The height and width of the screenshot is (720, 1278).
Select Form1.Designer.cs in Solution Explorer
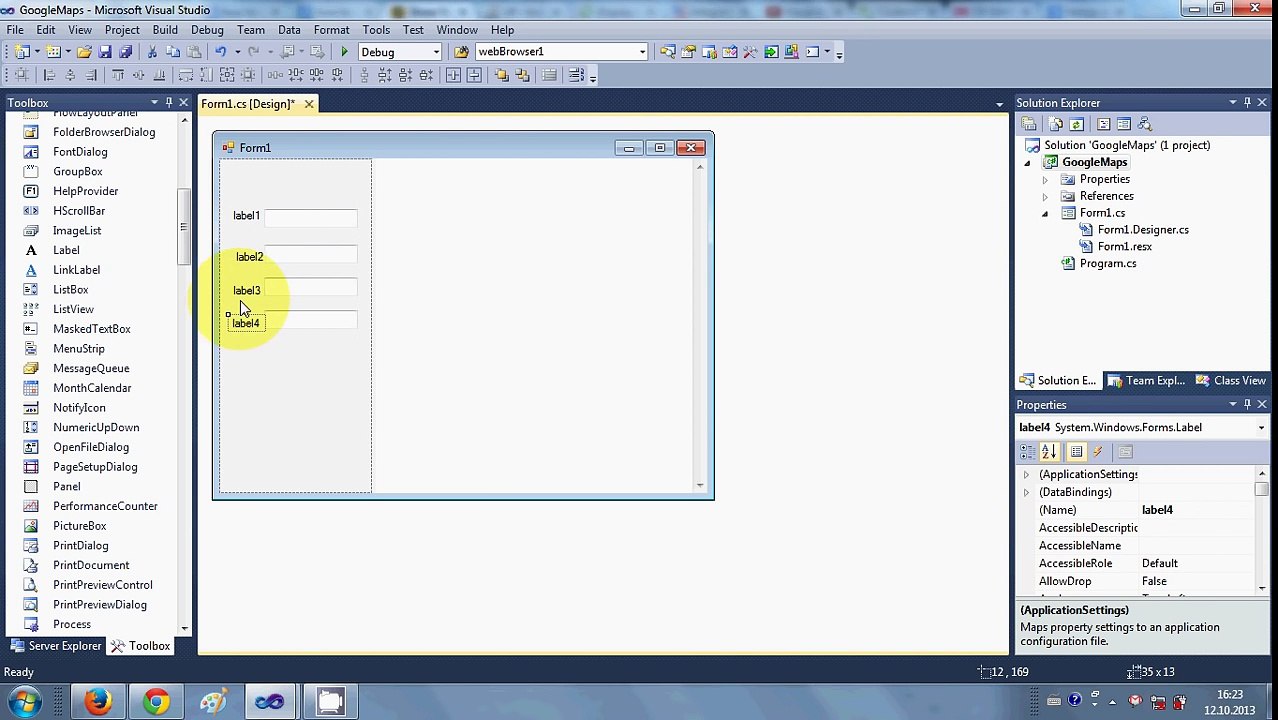(x=1143, y=230)
